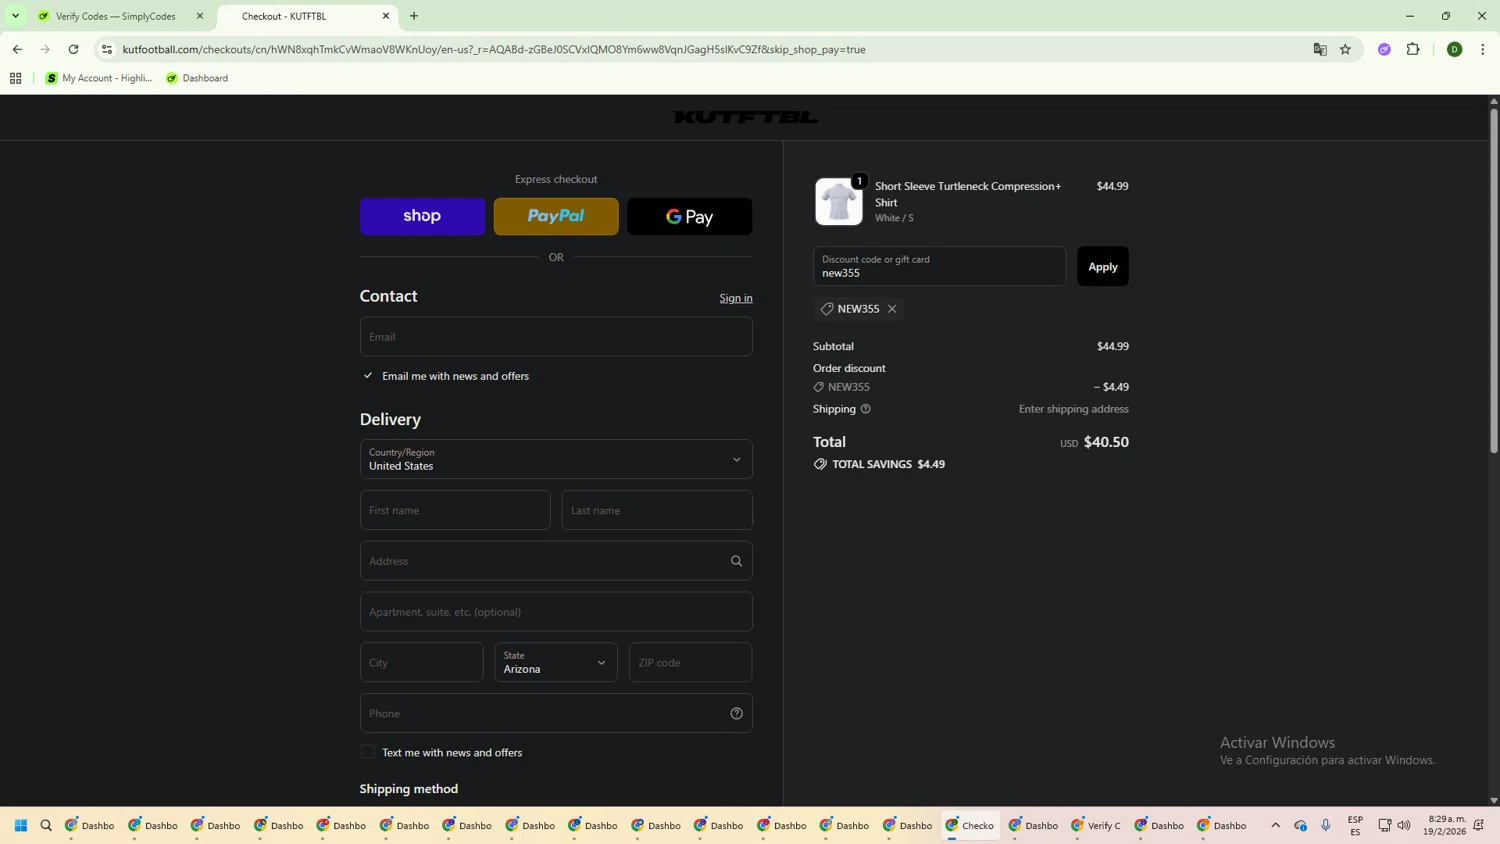The width and height of the screenshot is (1500, 844).
Task: Click the First name field
Action: tap(455, 510)
